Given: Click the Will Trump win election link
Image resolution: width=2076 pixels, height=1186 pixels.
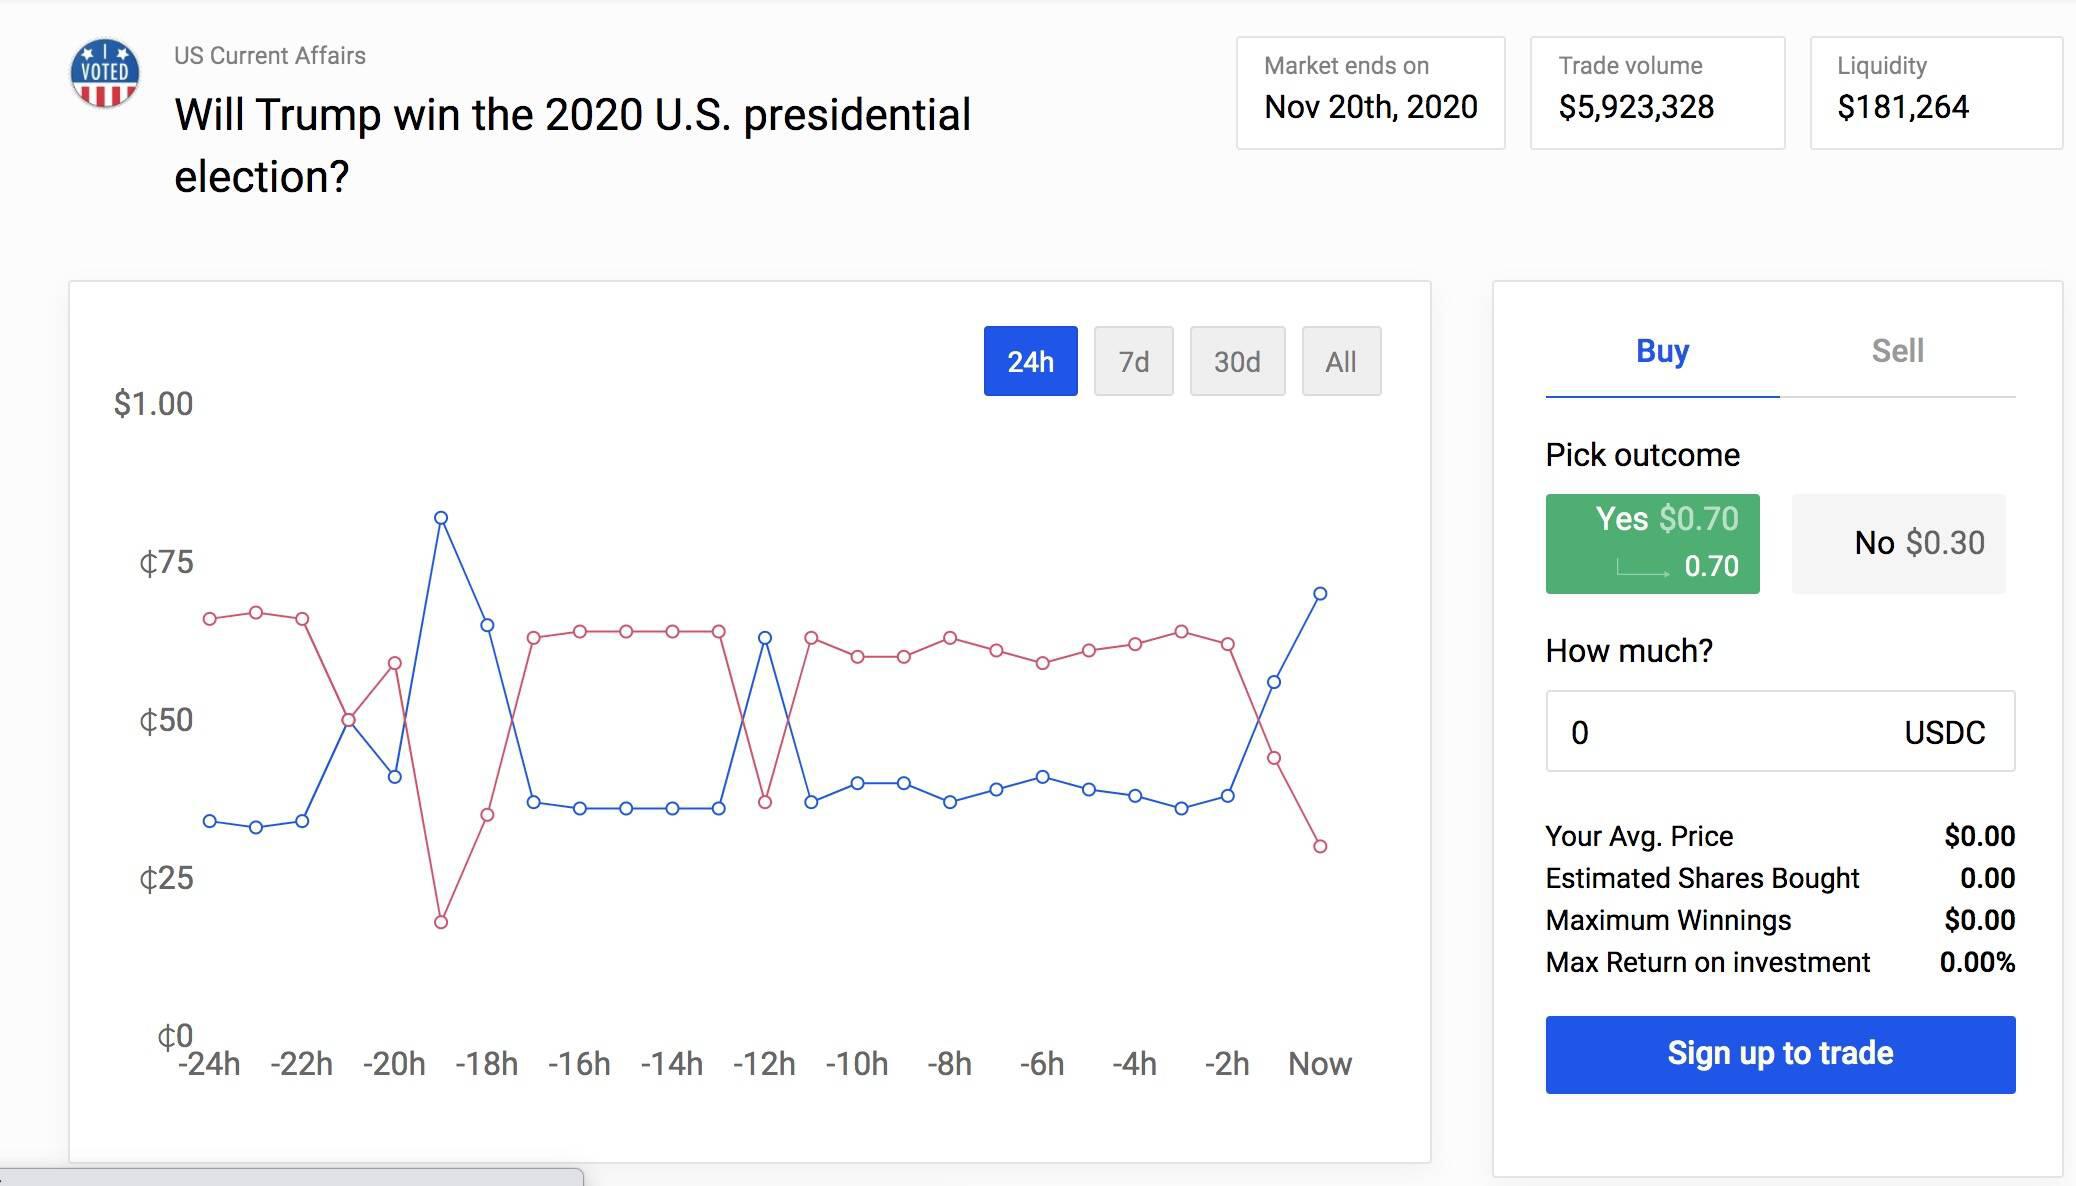Looking at the screenshot, I should tap(570, 145).
